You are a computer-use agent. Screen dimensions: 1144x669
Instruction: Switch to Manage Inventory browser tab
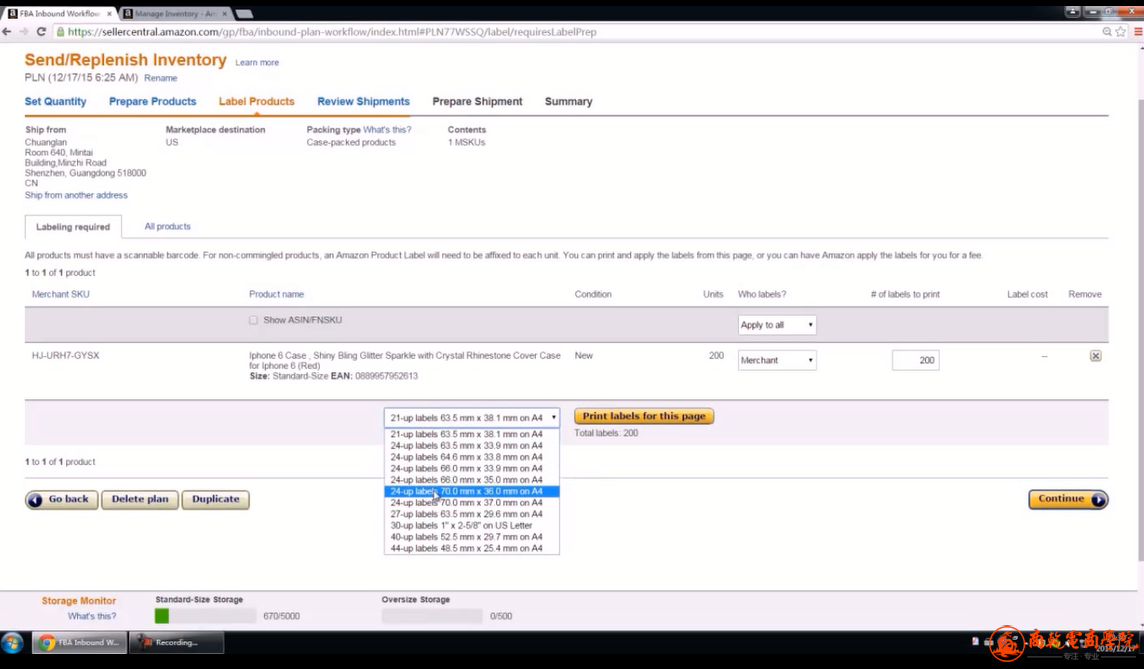(x=174, y=14)
